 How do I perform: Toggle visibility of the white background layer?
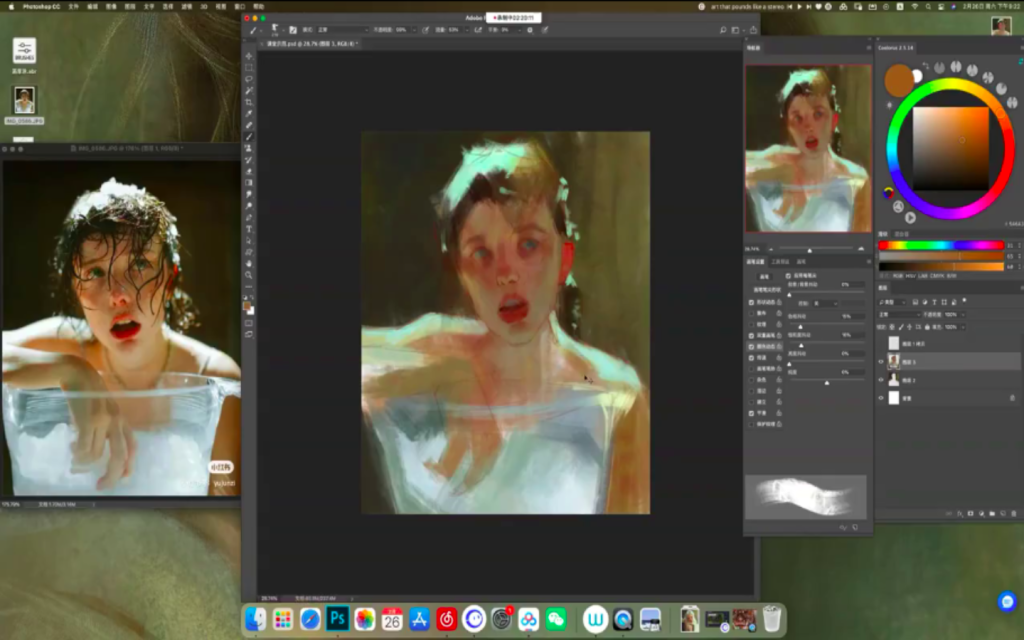pyautogui.click(x=883, y=397)
